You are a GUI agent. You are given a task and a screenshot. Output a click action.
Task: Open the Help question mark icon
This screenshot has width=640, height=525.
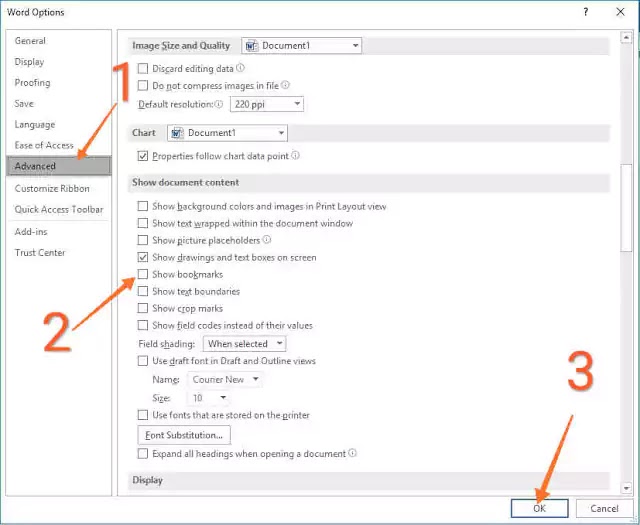pos(586,12)
